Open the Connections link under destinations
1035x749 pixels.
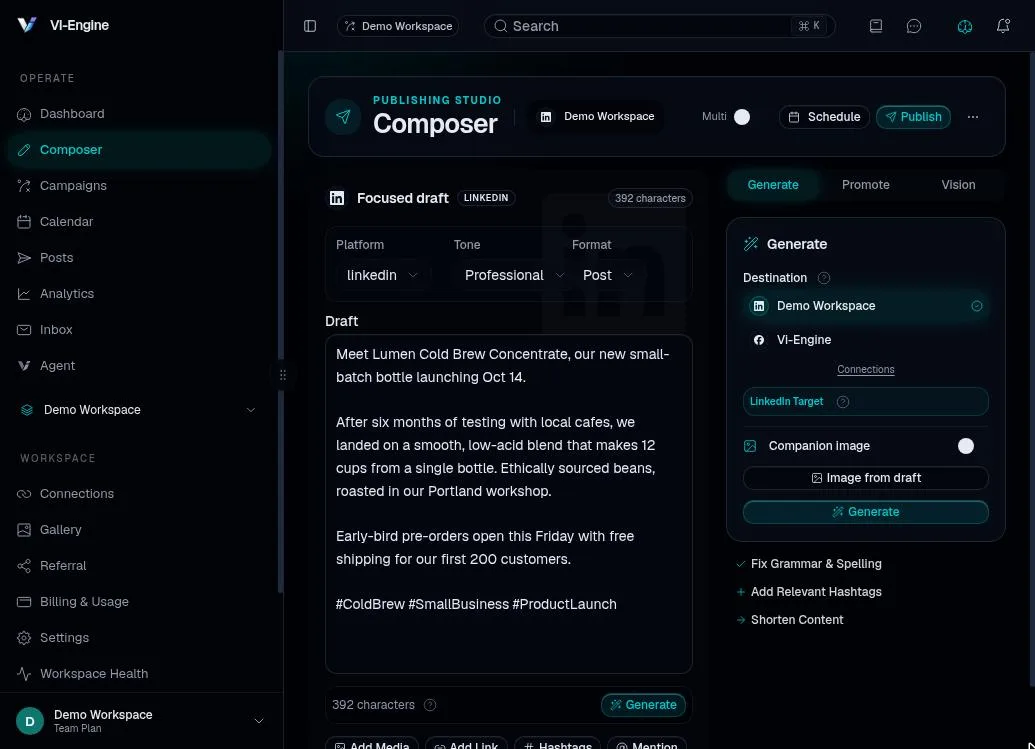coord(865,370)
